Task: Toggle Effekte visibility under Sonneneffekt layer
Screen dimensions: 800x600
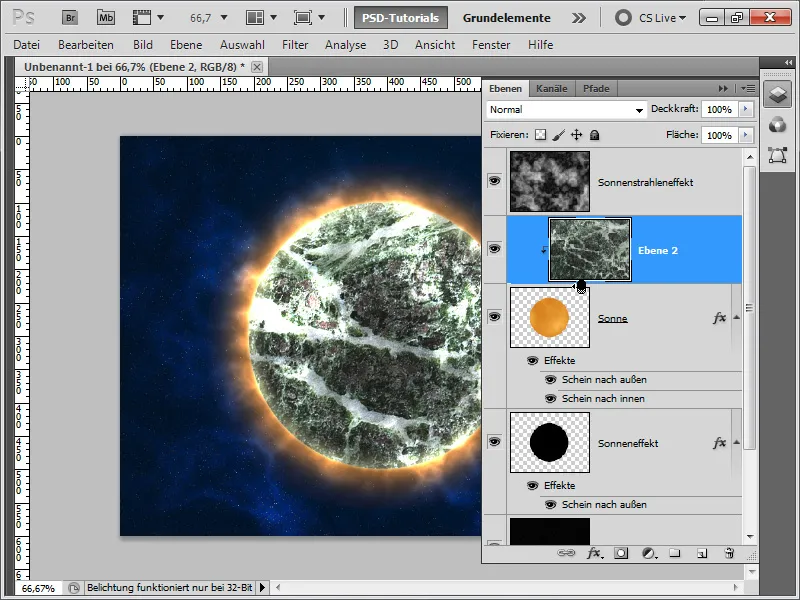Action: click(533, 485)
